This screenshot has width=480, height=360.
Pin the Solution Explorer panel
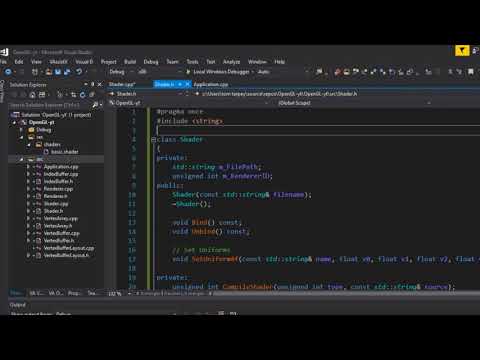click(93, 85)
